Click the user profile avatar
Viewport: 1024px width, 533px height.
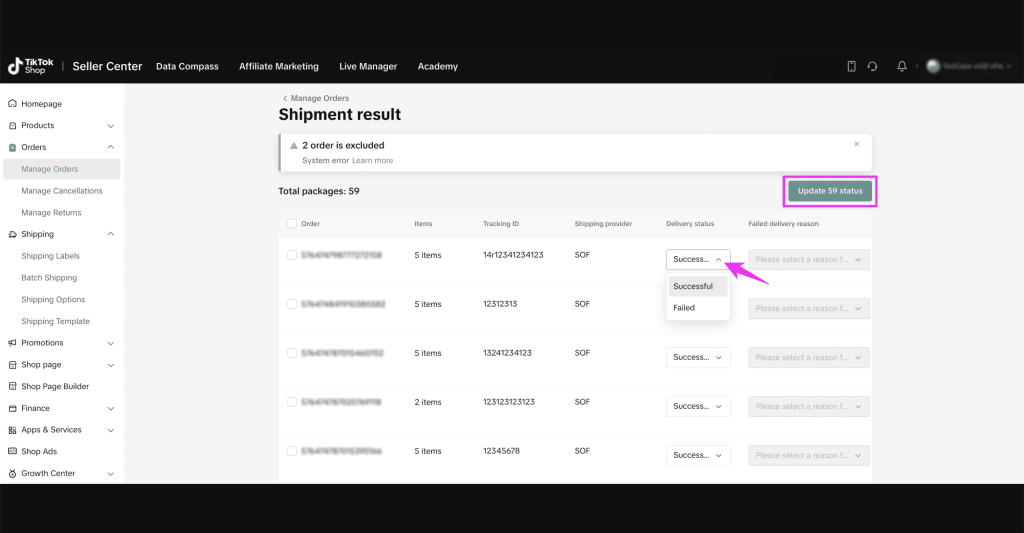click(x=933, y=66)
